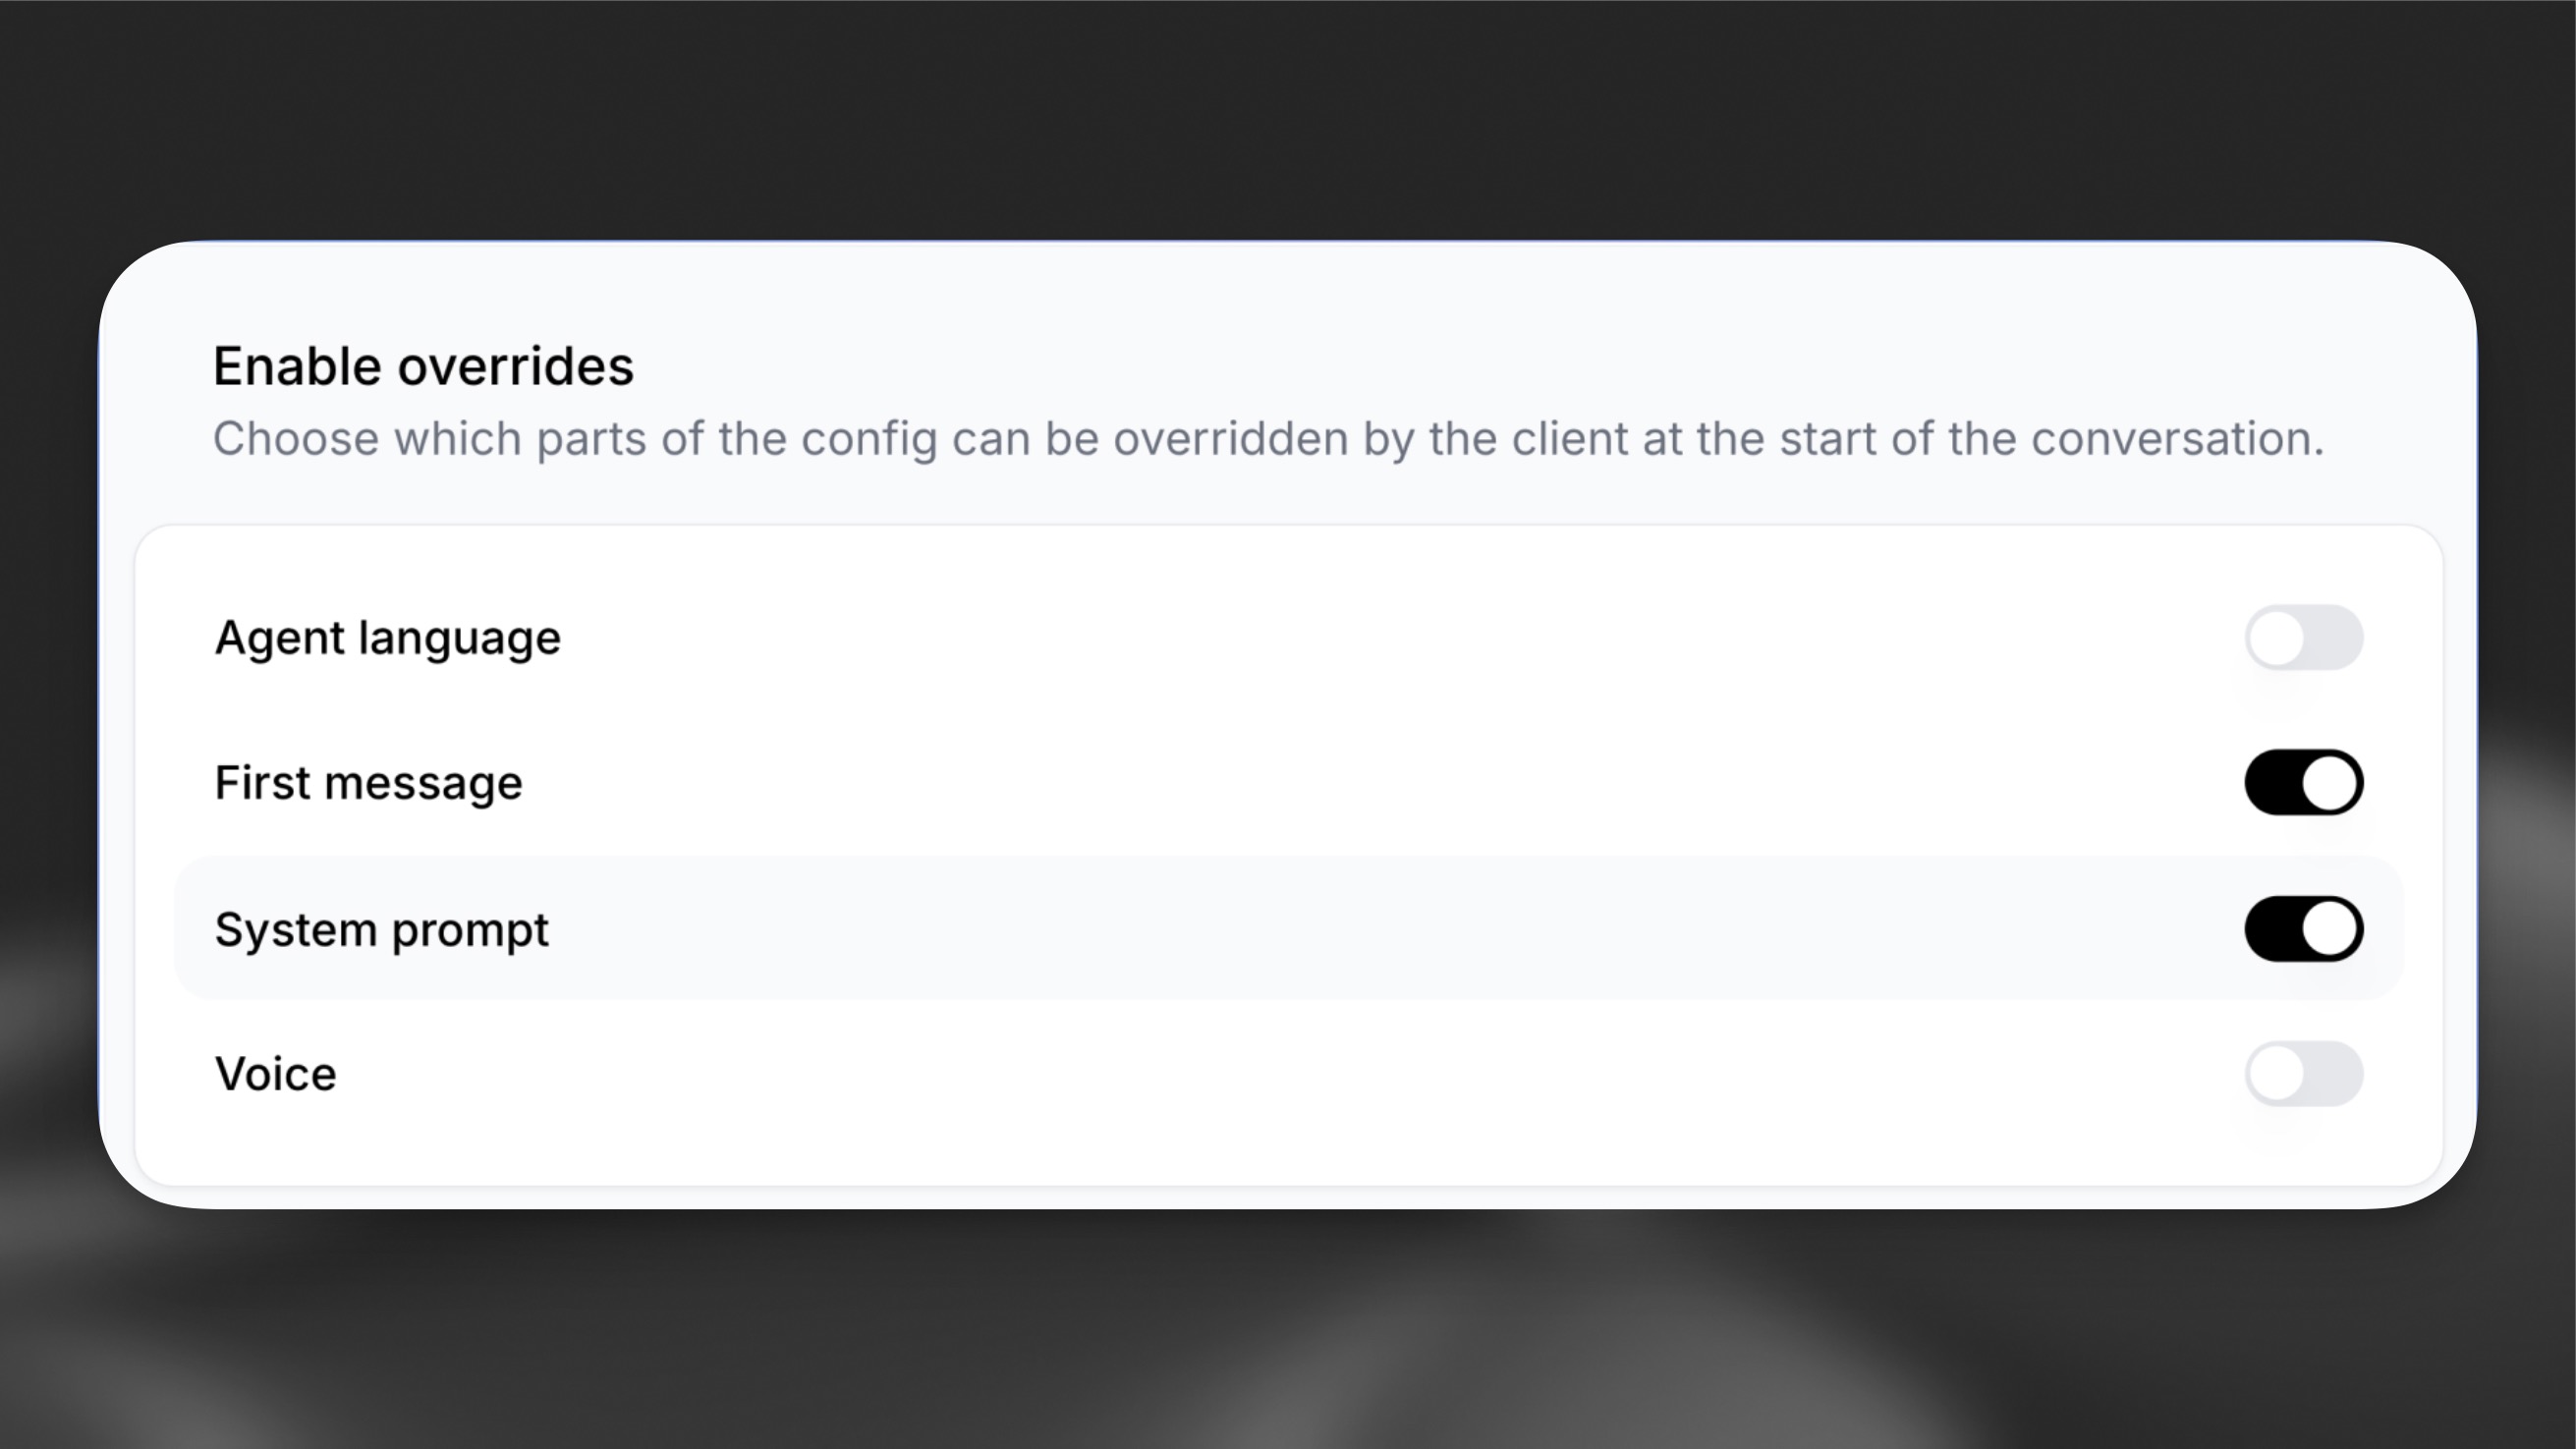Select the System prompt label
Image resolution: width=2576 pixels, height=1449 pixels.
coord(381,928)
